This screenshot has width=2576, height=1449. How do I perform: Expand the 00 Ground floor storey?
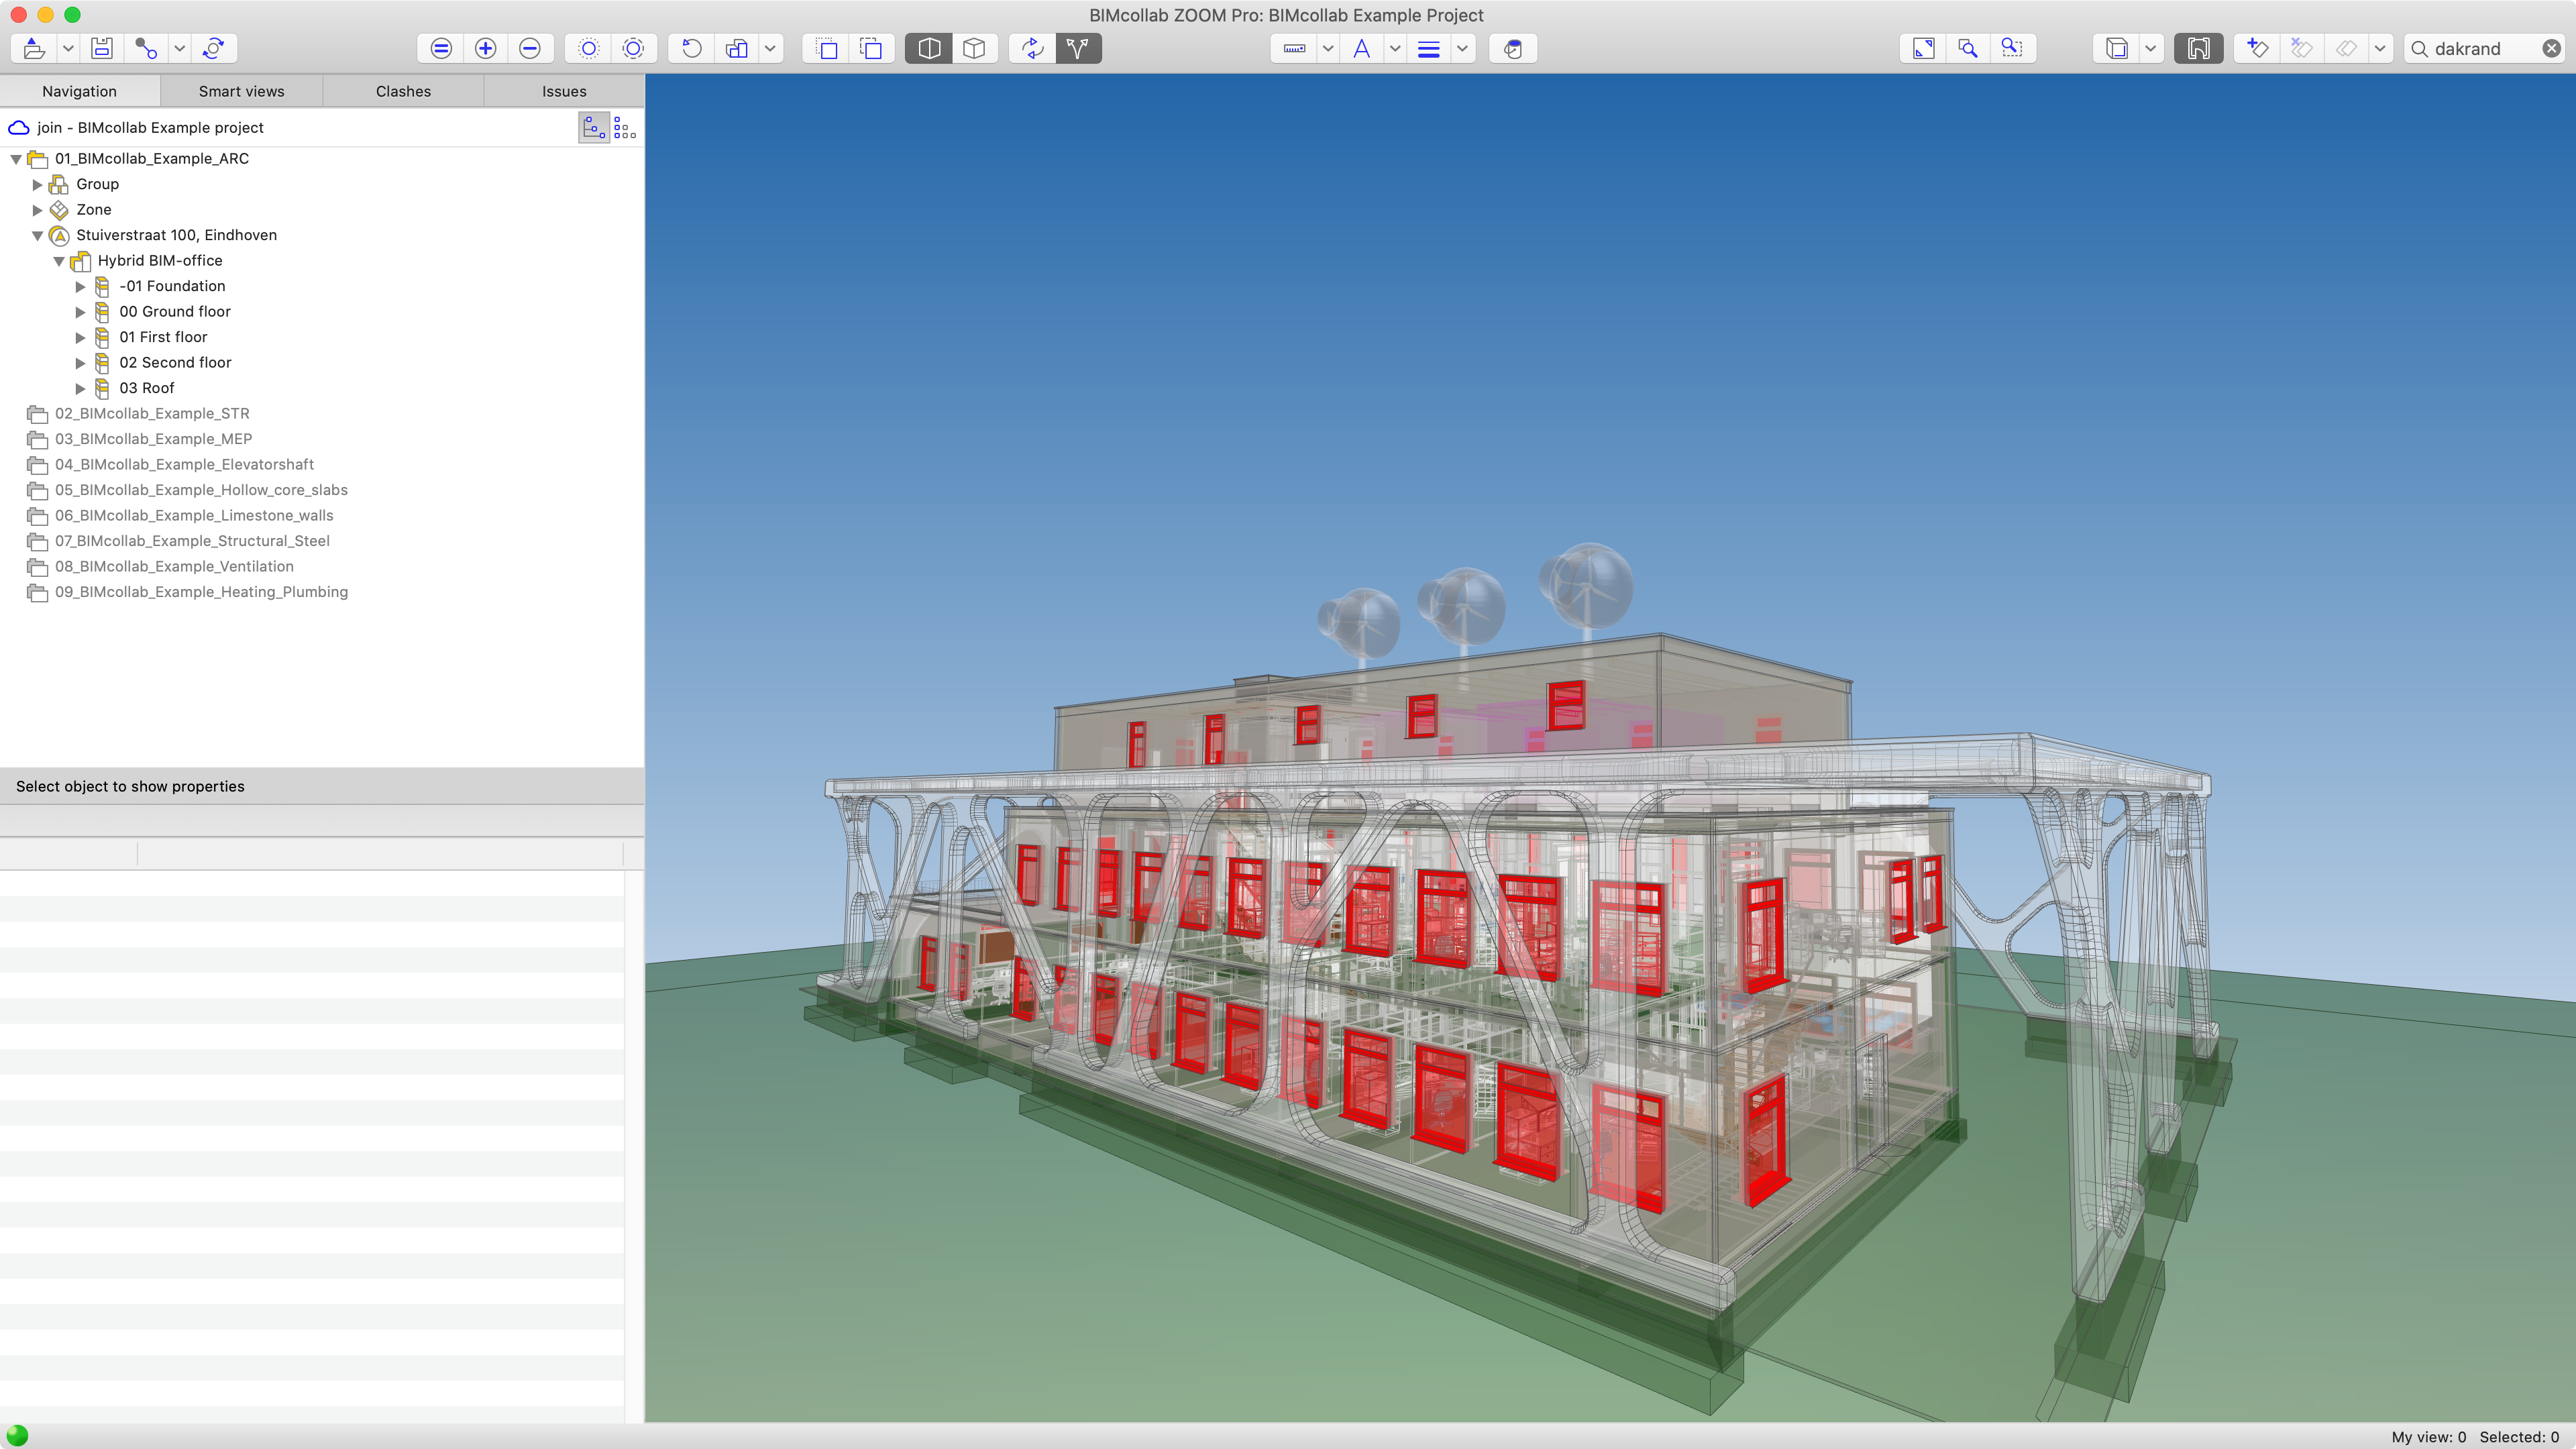click(x=81, y=312)
